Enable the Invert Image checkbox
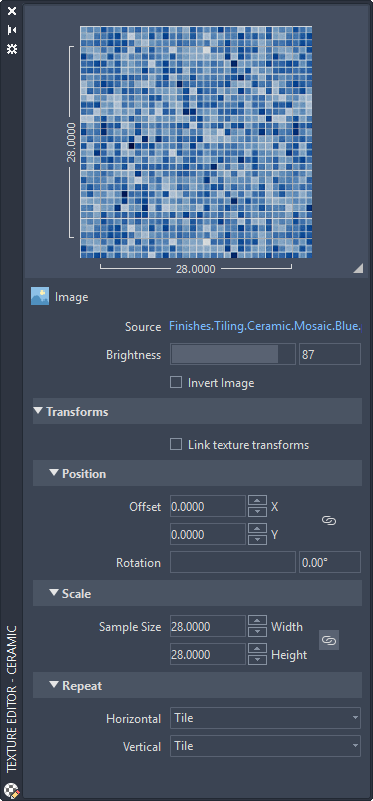373x801 pixels. click(x=176, y=382)
